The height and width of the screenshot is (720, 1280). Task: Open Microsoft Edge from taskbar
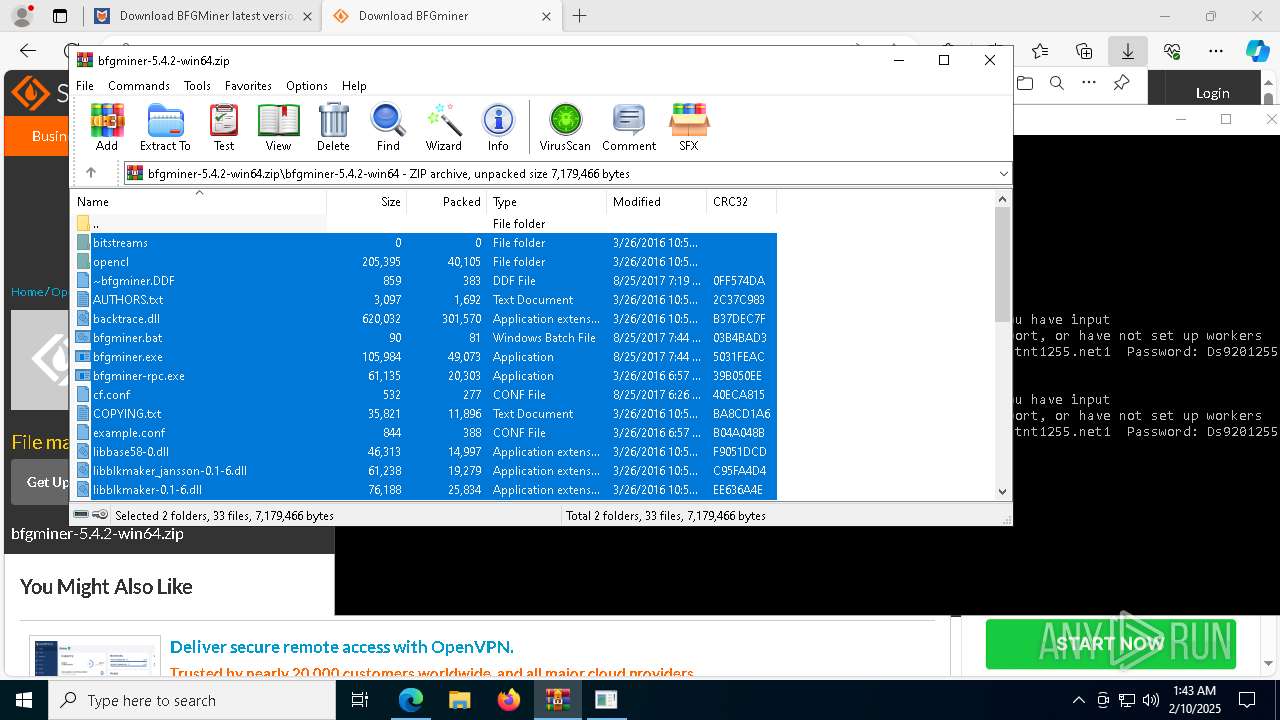411,700
